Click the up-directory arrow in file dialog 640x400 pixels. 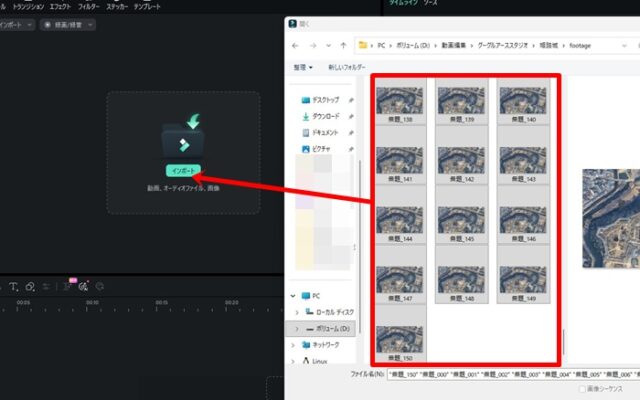[342, 45]
